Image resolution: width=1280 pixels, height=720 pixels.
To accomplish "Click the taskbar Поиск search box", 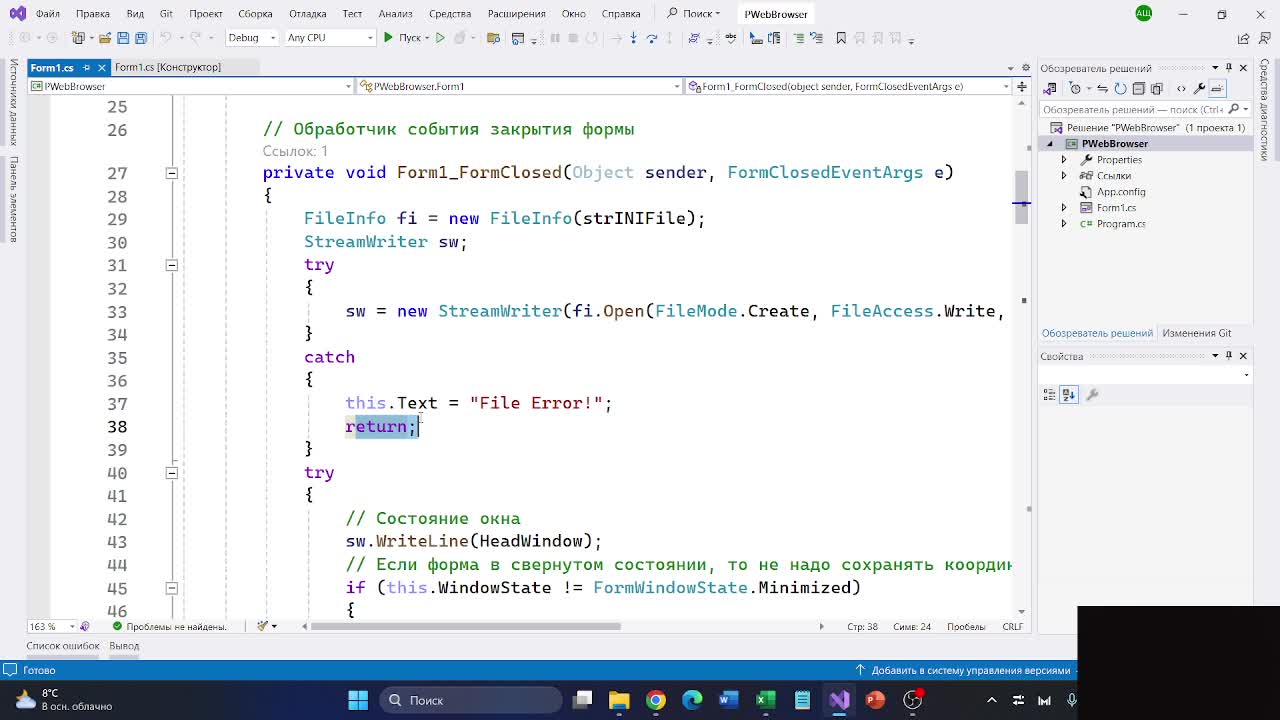I will 471,700.
